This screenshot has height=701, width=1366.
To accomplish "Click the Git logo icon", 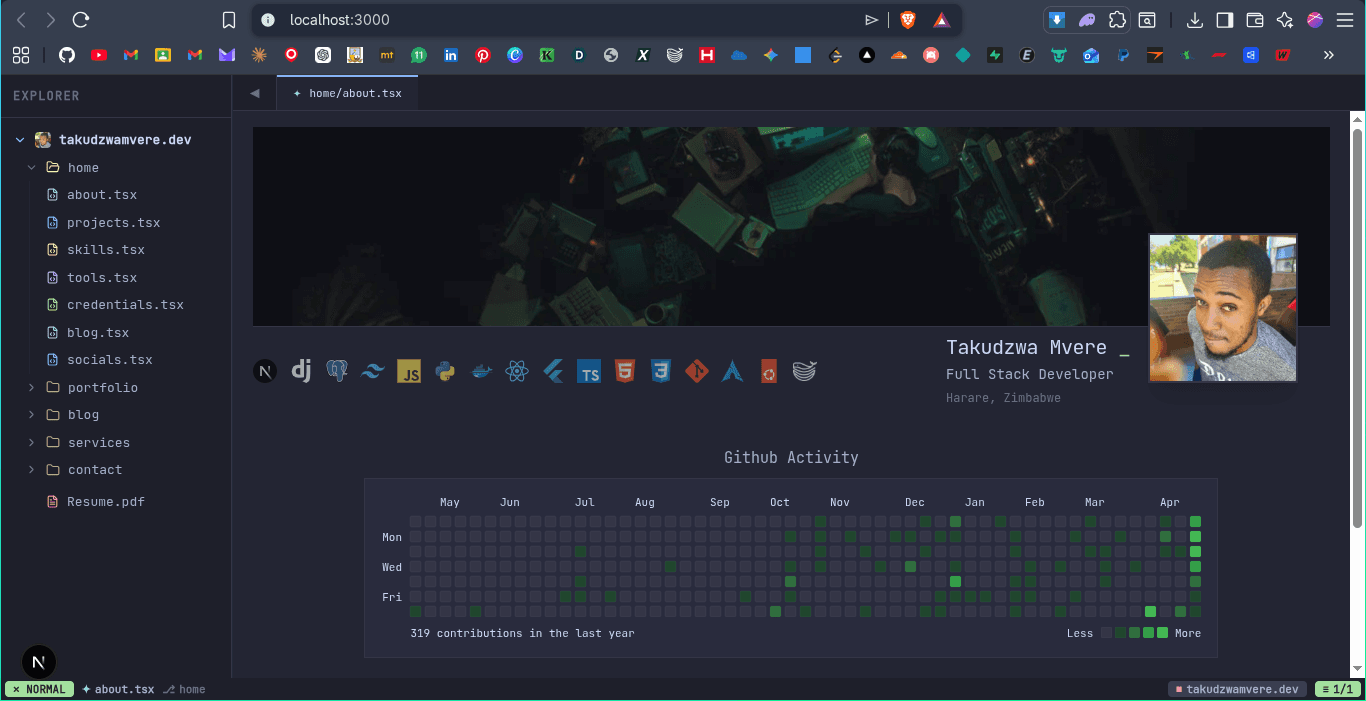I will (697, 371).
